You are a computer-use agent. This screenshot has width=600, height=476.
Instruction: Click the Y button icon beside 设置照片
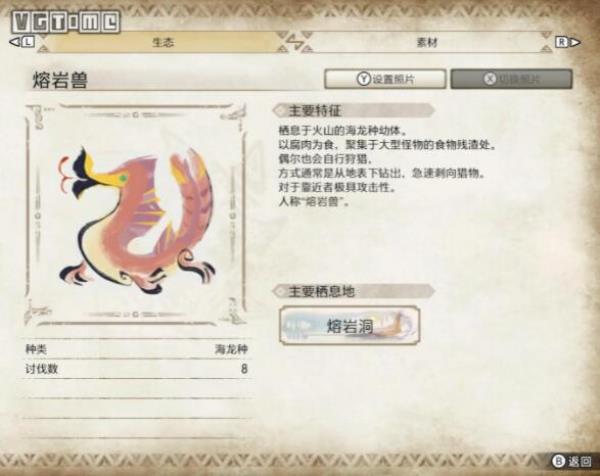point(364,79)
